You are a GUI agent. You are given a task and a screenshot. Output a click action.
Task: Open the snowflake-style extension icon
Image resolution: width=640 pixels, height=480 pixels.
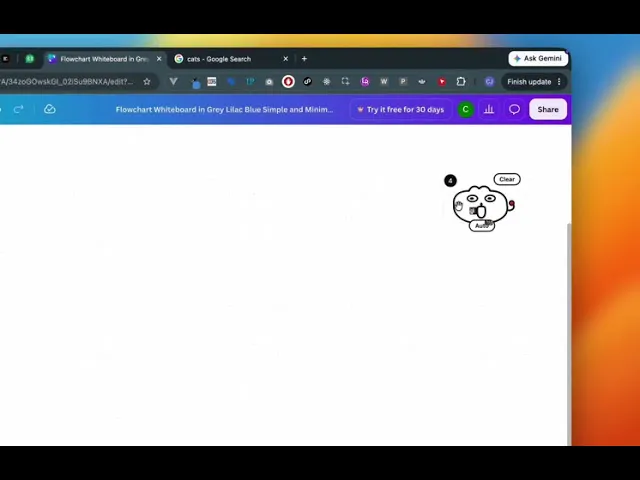[x=327, y=82]
